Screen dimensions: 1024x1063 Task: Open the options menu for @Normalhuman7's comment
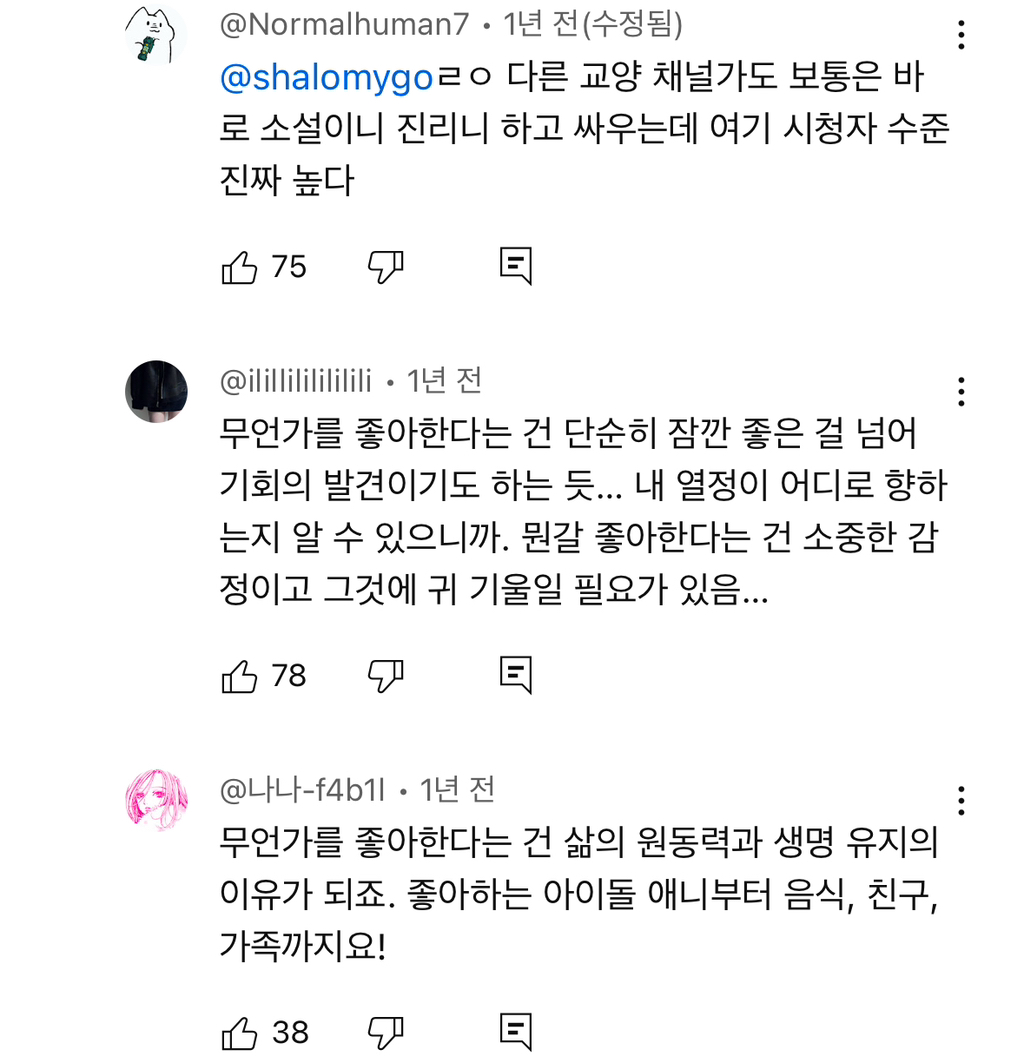[x=961, y=35]
